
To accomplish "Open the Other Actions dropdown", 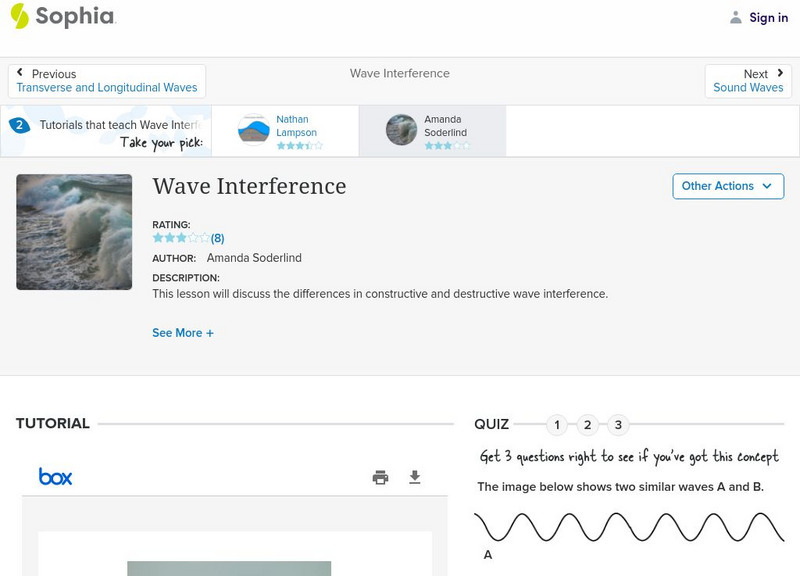I will pyautogui.click(x=727, y=186).
